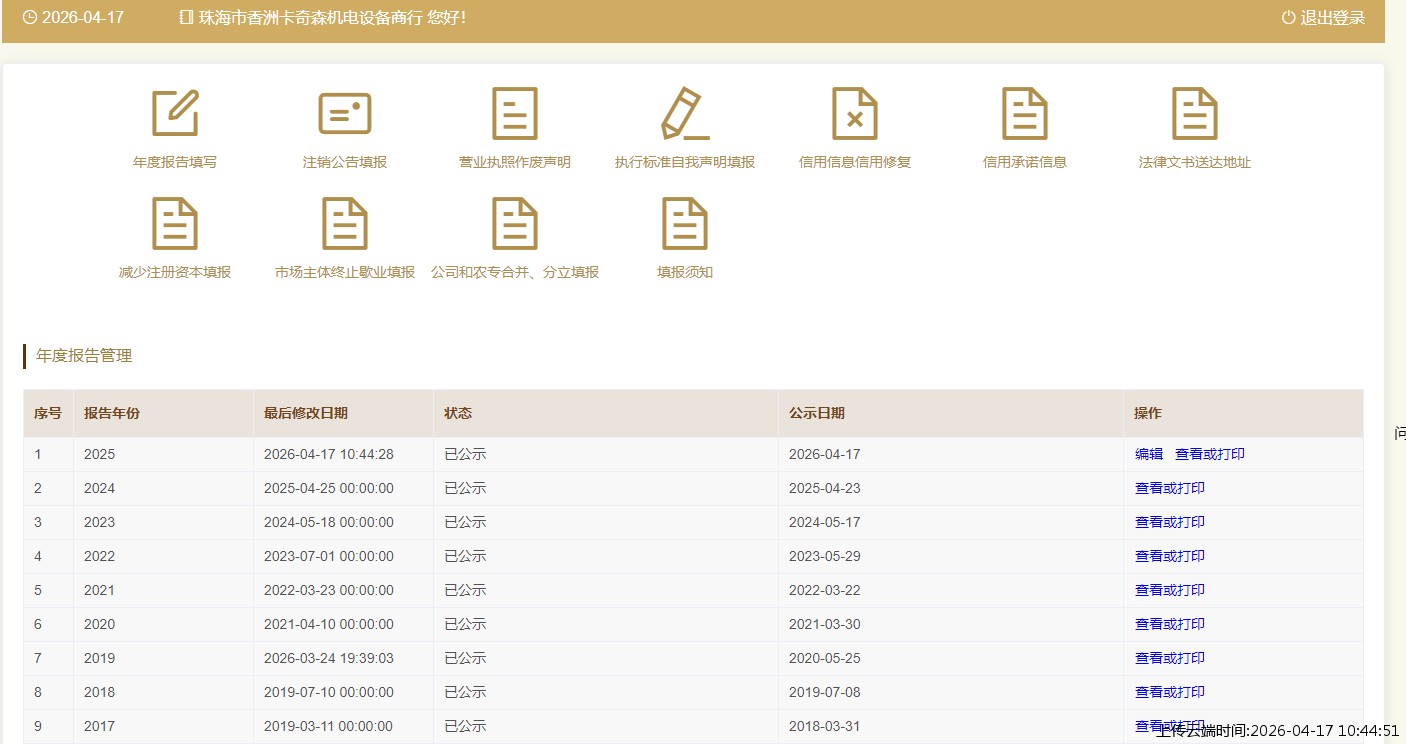Select the 执行标准自我声明填报 pencil icon
Image resolution: width=1406 pixels, height=744 pixels.
685,114
